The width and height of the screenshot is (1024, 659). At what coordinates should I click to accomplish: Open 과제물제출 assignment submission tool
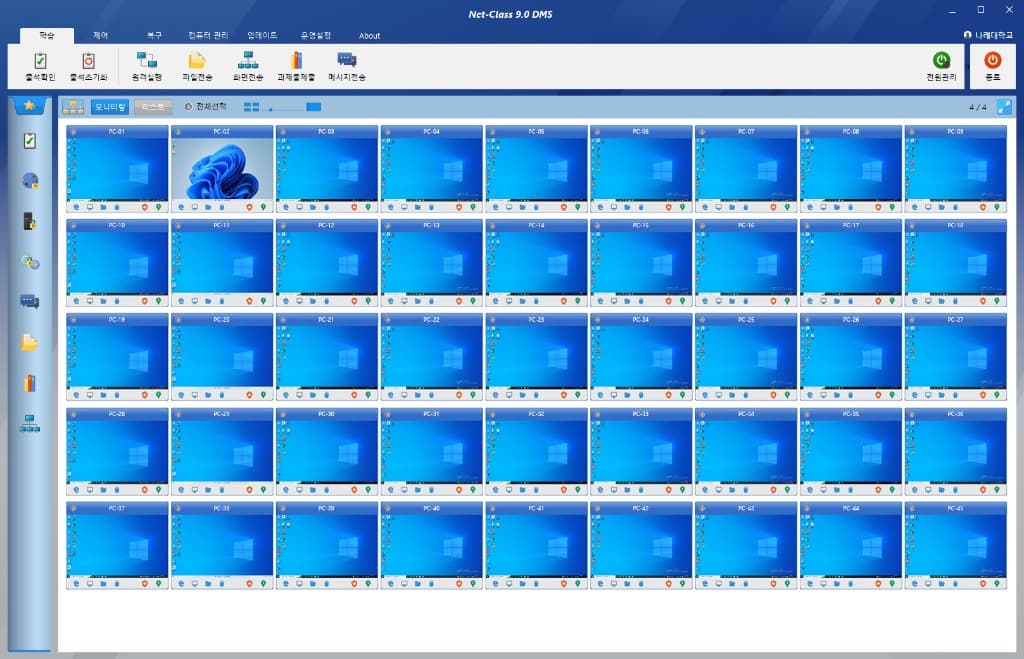[296, 67]
